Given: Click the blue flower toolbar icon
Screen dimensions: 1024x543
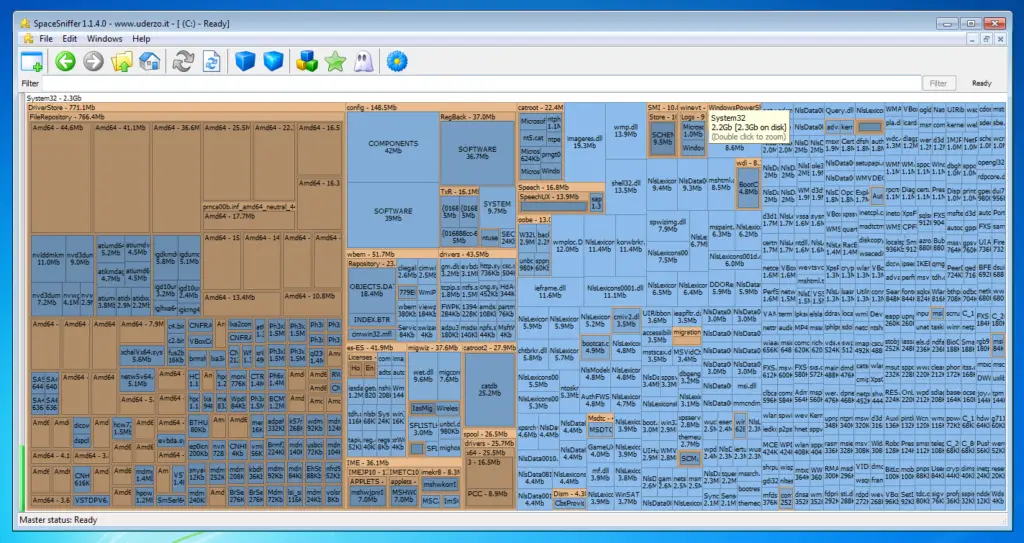Looking at the screenshot, I should (x=397, y=62).
